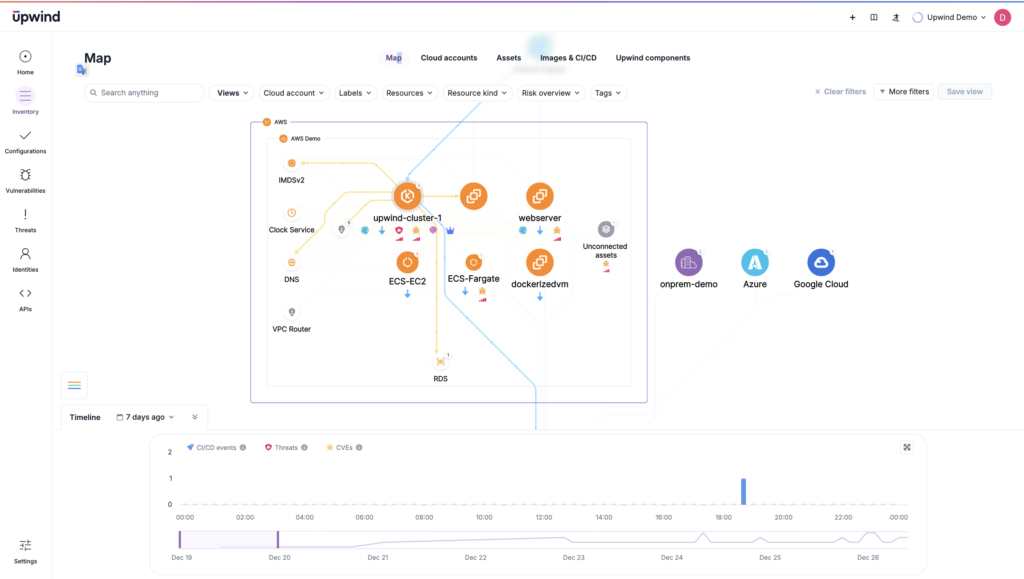Viewport: 1024px width, 579px height.
Task: Click the RDS node icon
Action: (441, 362)
